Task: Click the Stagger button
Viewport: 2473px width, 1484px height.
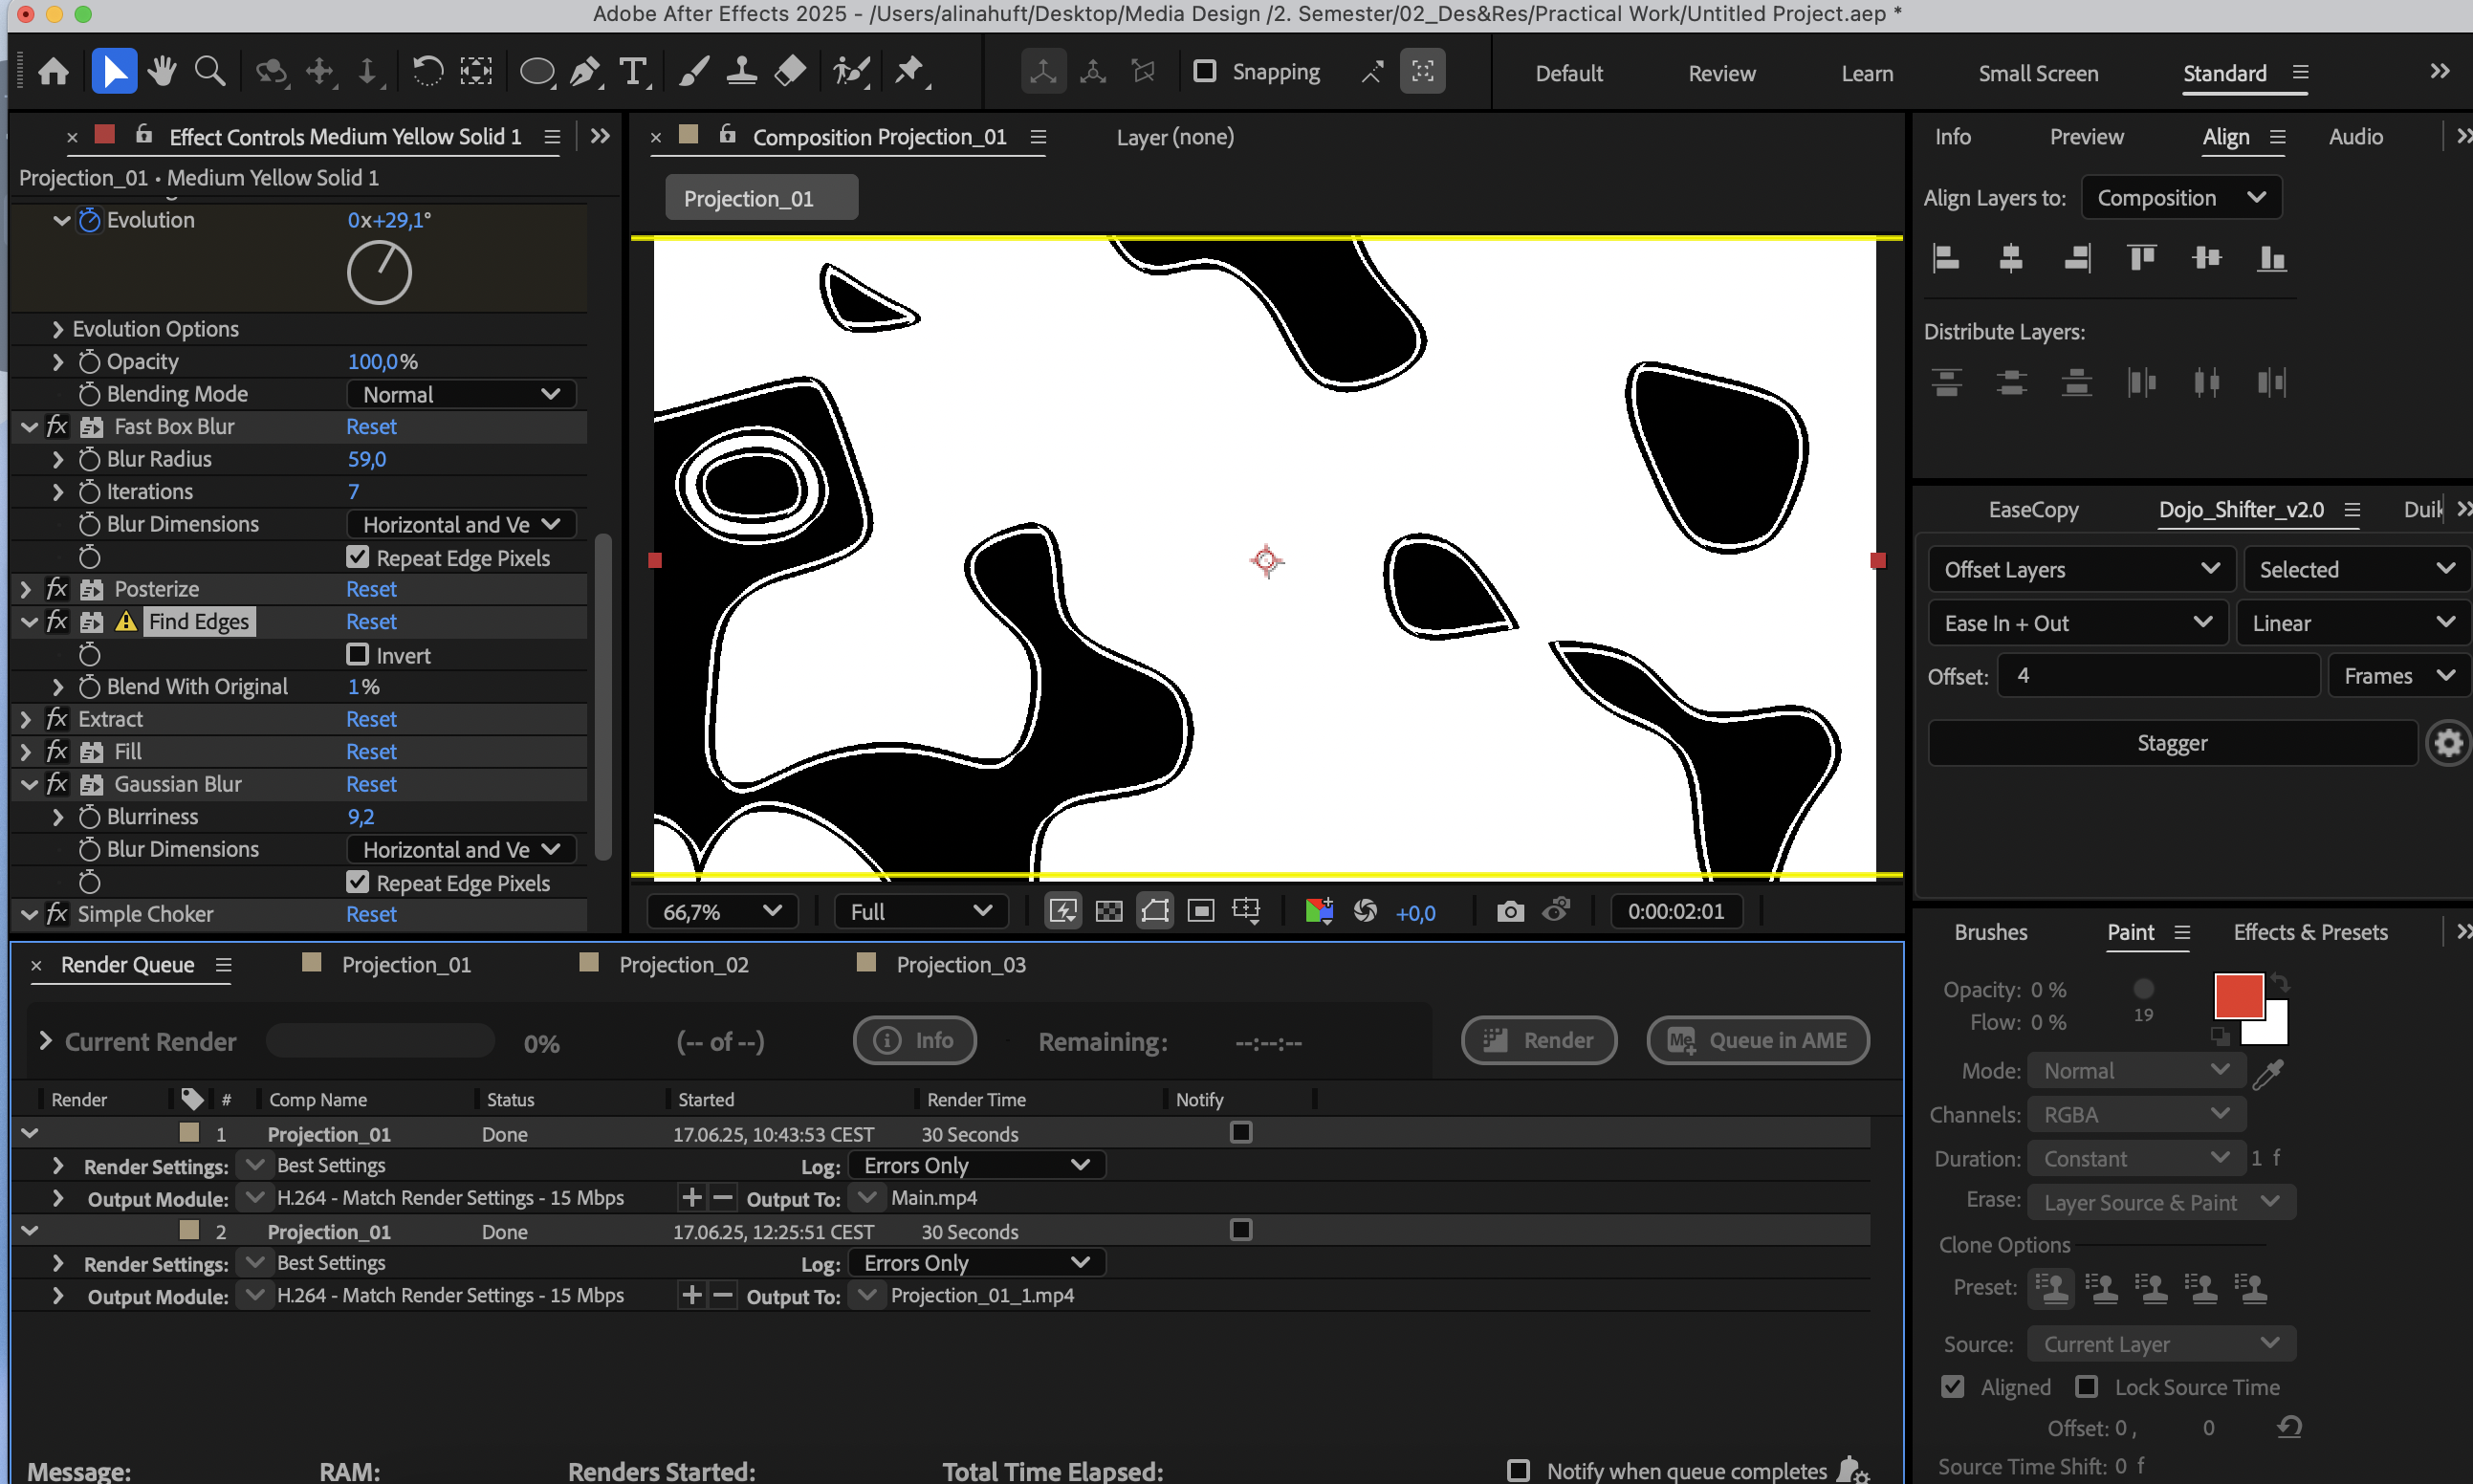Action: click(2172, 743)
